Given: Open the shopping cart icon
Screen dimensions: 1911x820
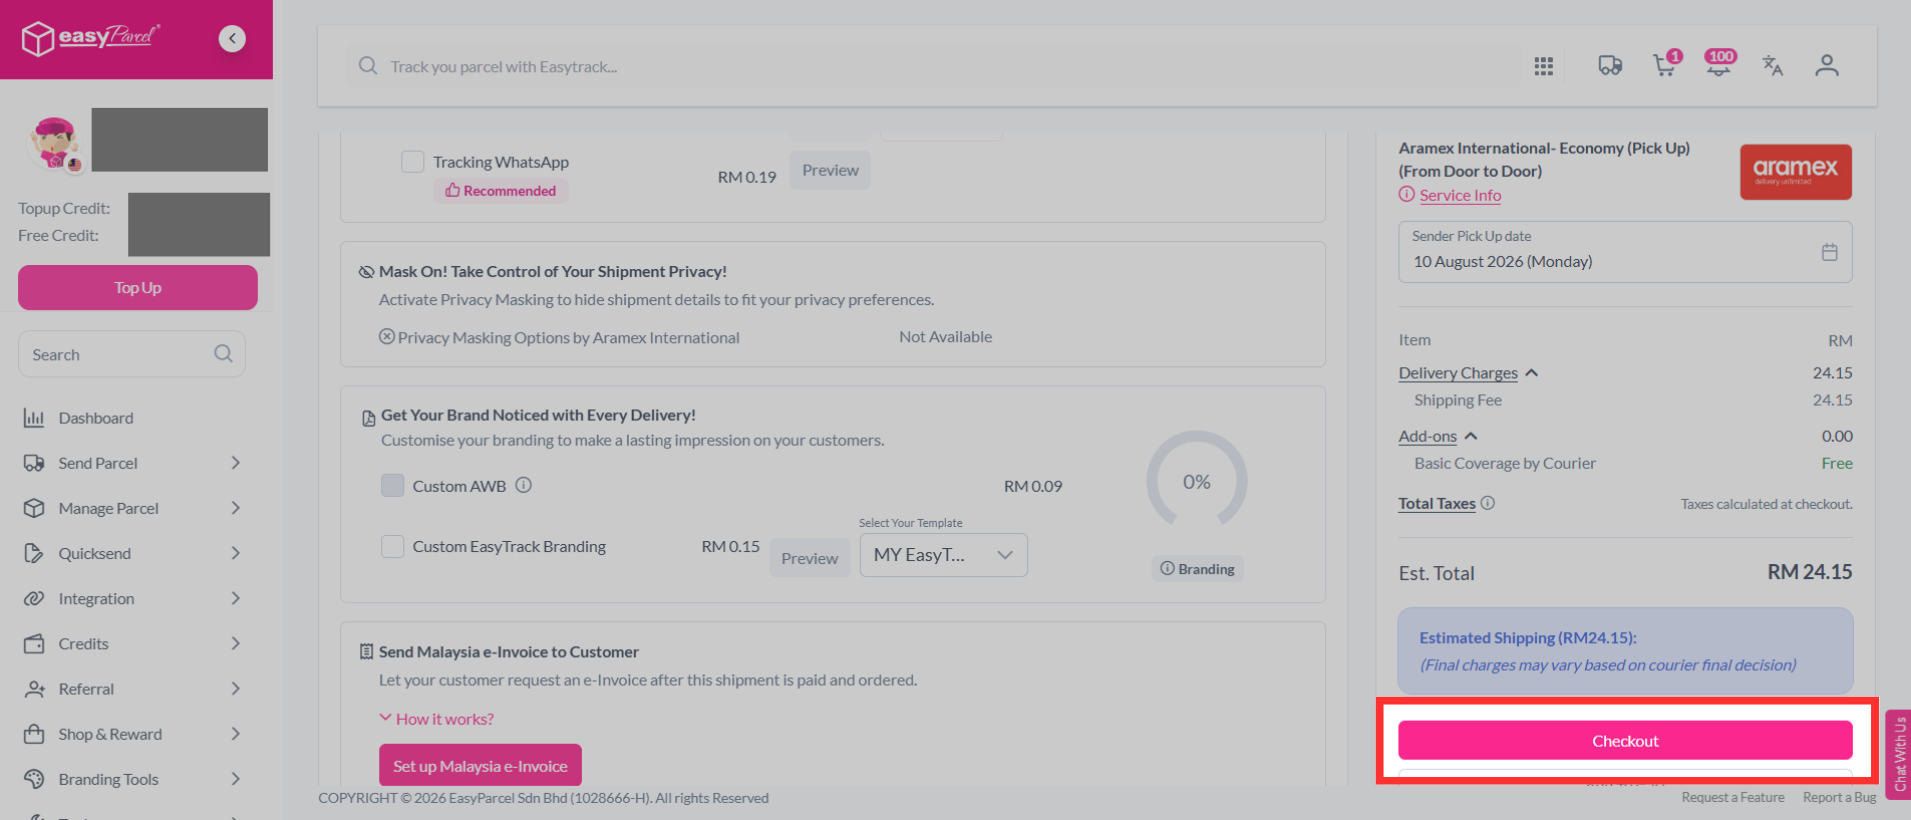Looking at the screenshot, I should (1666, 64).
